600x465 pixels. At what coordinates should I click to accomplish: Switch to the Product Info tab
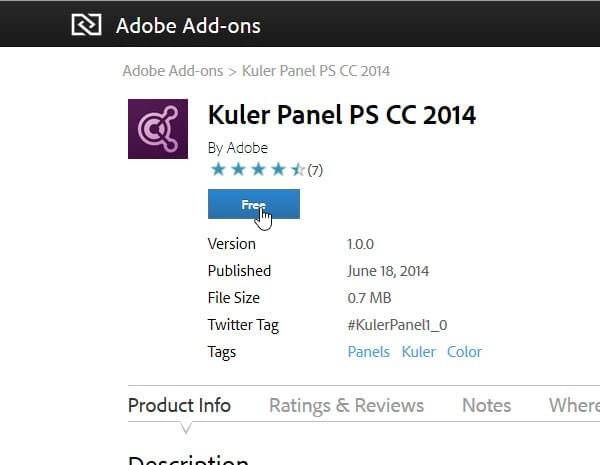179,405
